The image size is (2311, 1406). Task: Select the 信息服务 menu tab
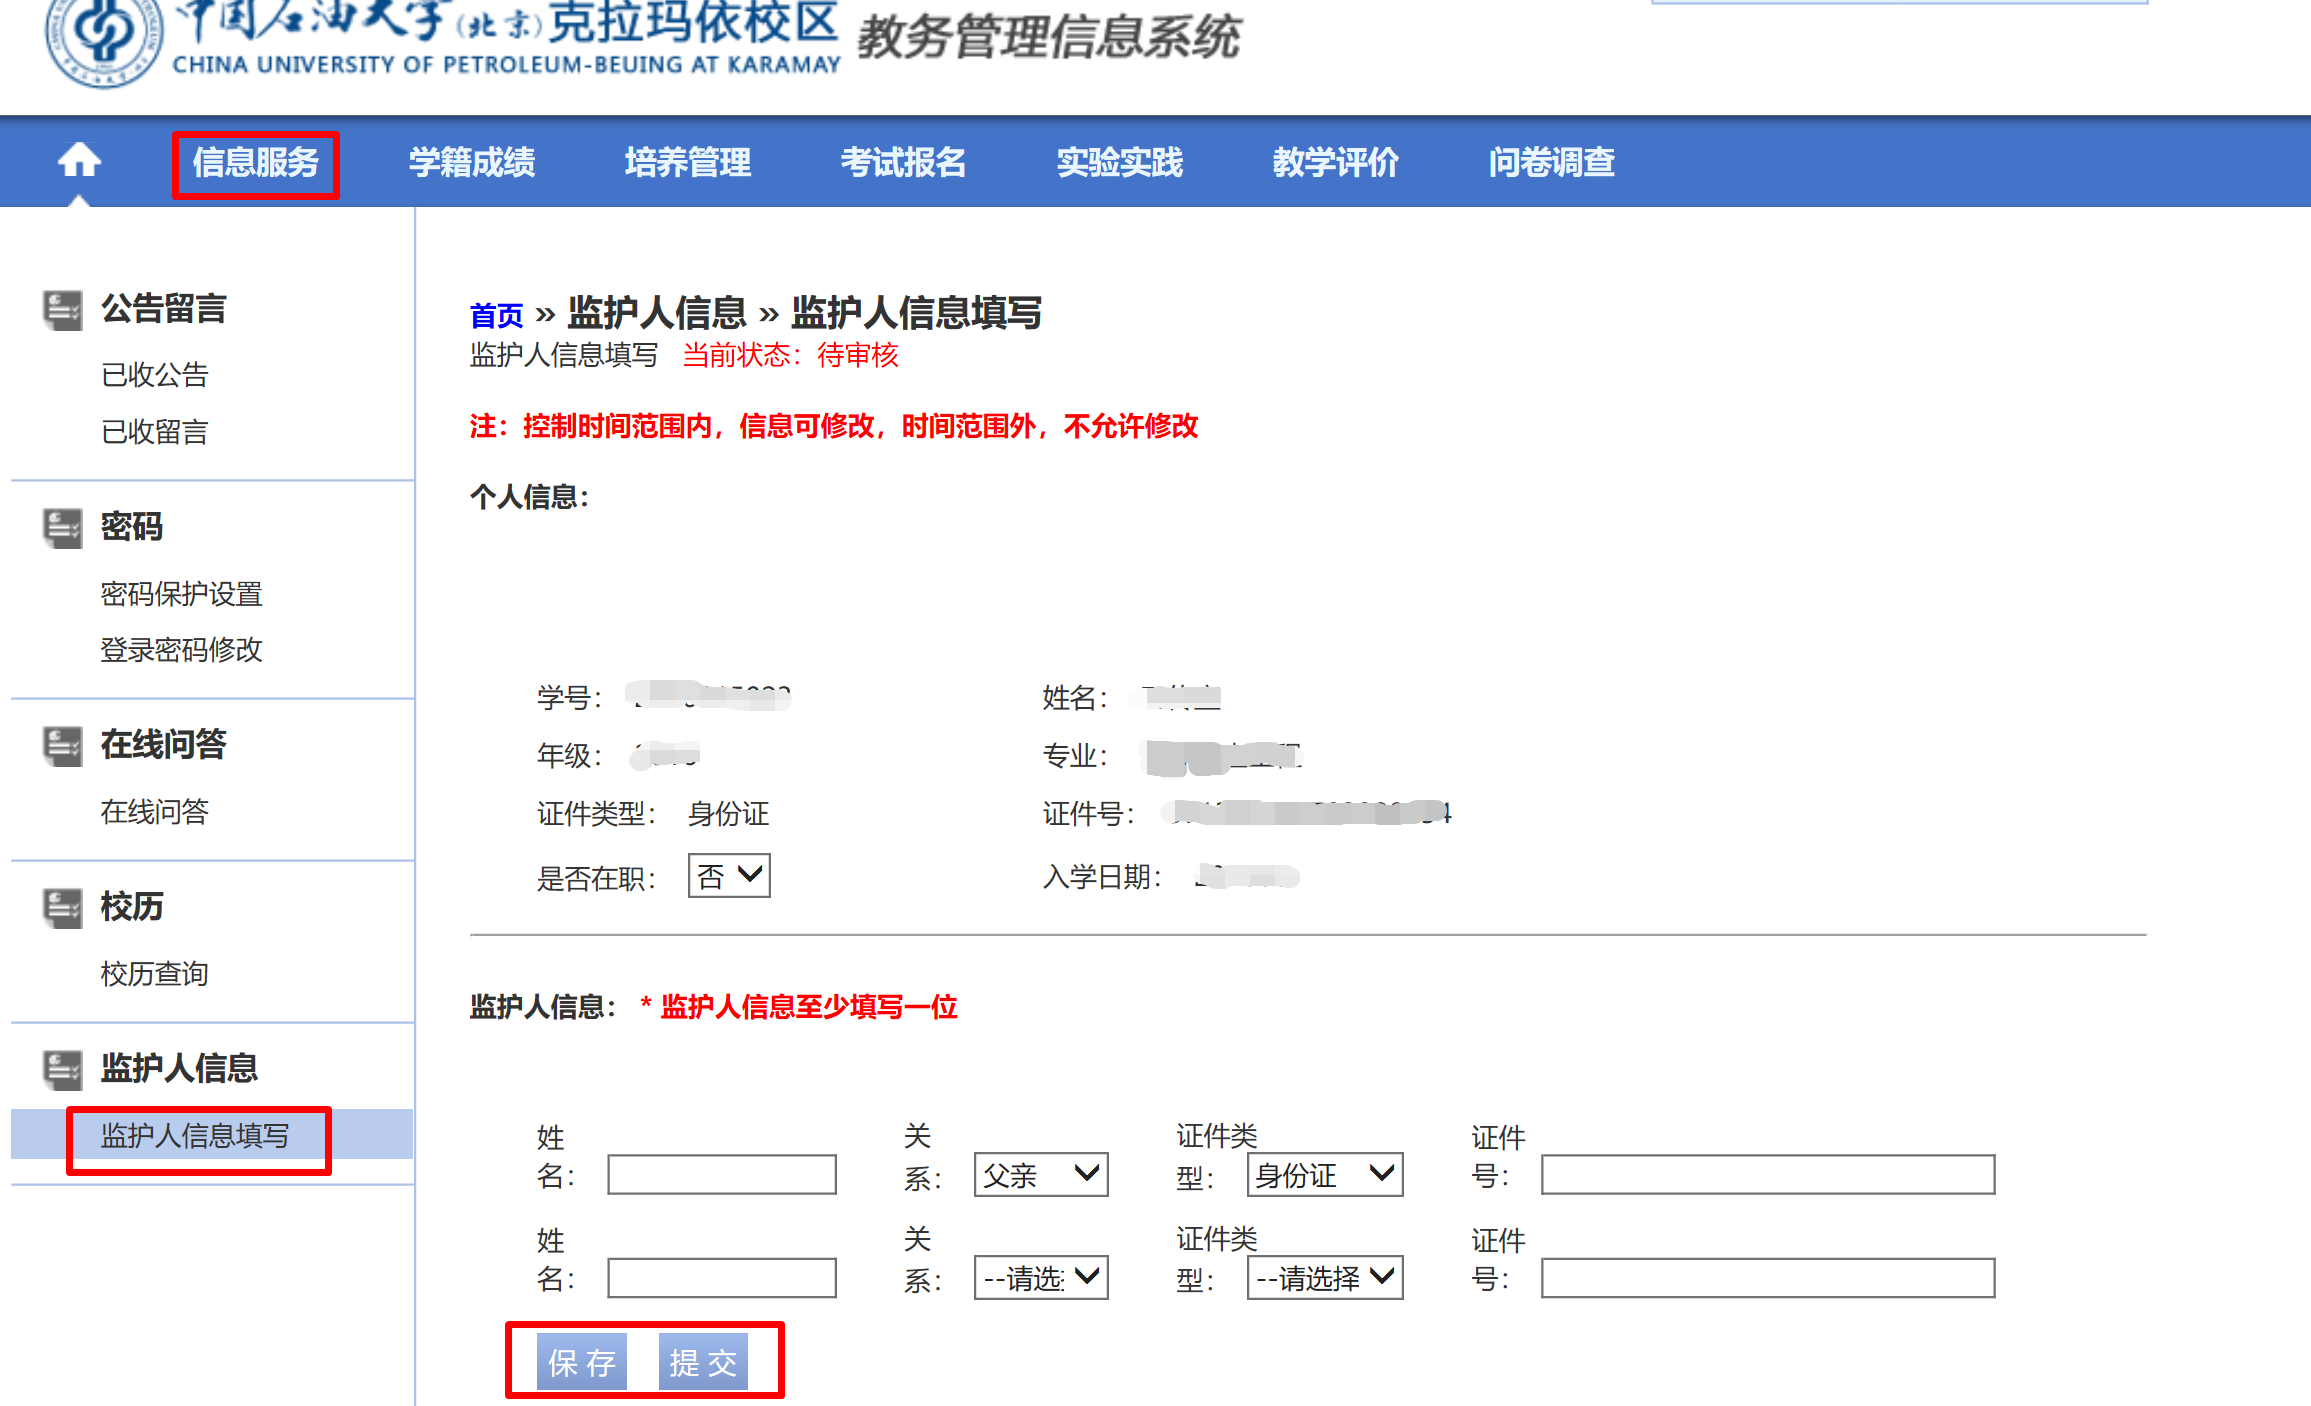tap(256, 162)
